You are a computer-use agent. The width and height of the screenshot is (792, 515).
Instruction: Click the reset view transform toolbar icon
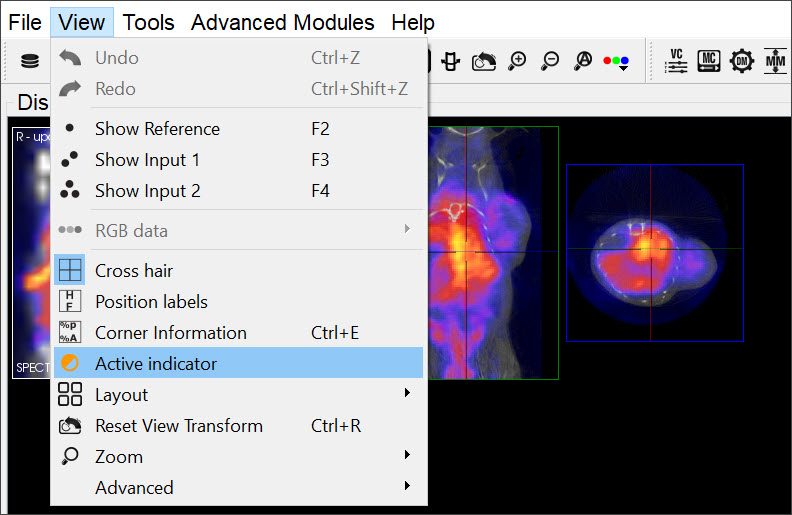pos(484,61)
